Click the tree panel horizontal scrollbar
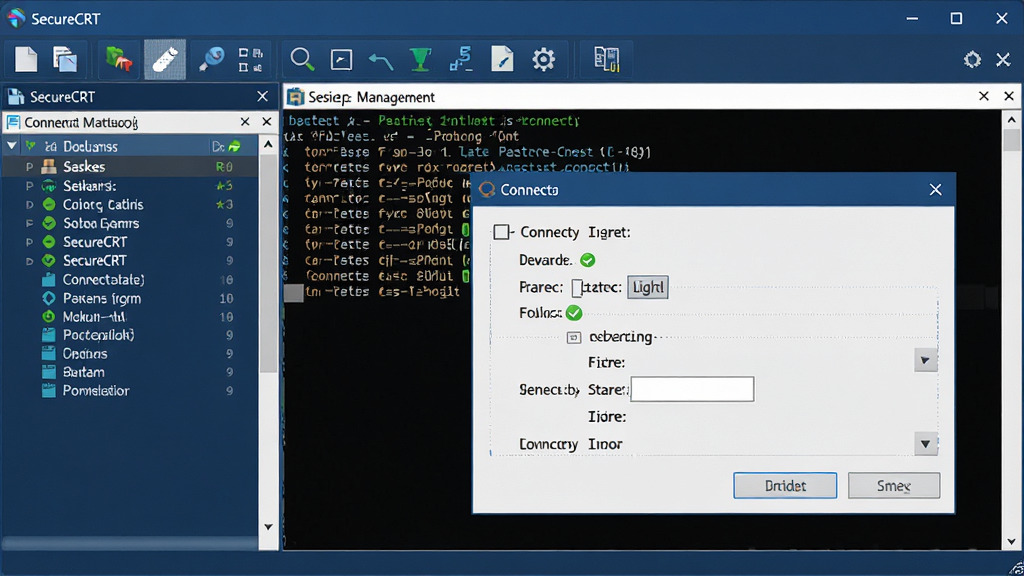This screenshot has height=576, width=1024. (131, 543)
